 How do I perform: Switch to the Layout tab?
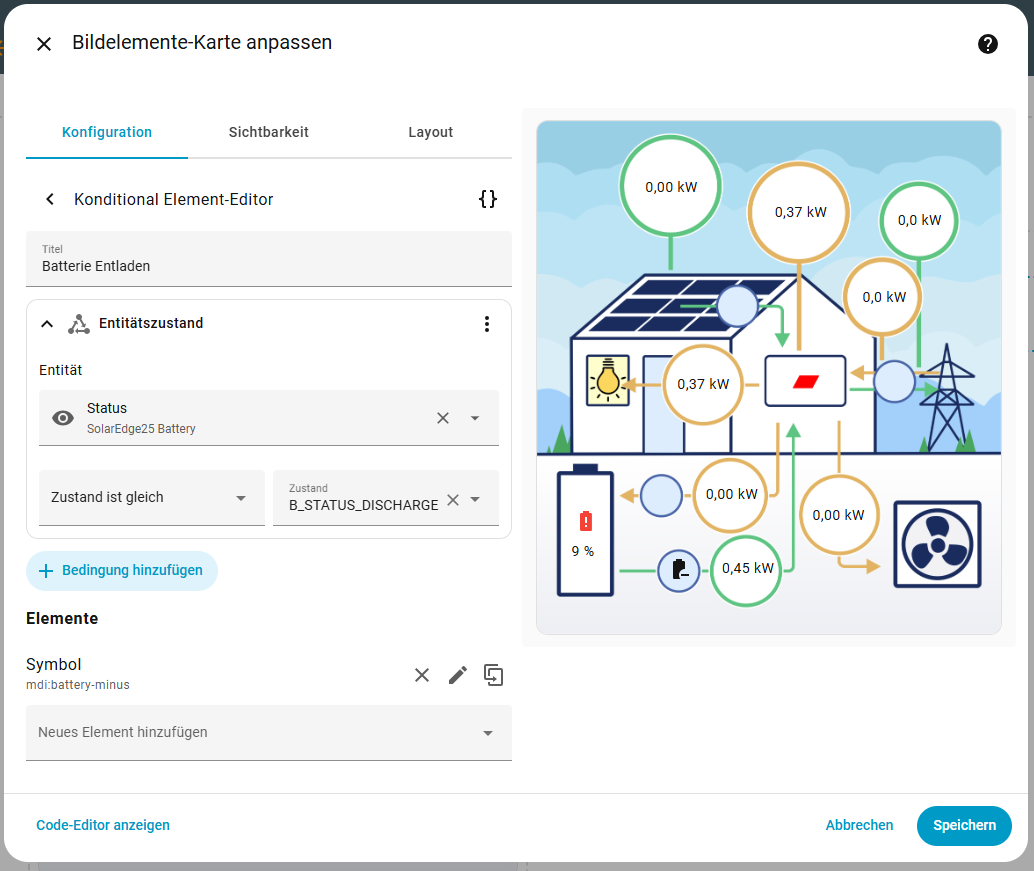pos(430,132)
